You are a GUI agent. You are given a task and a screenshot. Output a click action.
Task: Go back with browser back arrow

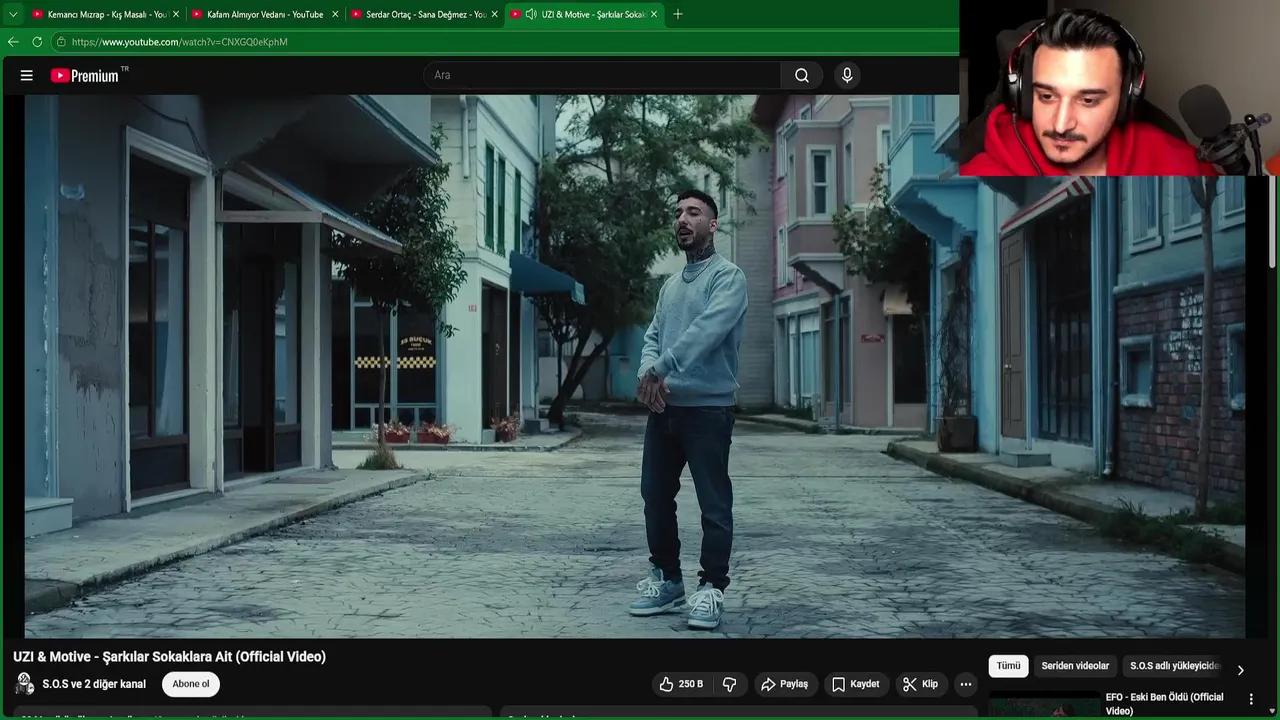pos(13,42)
